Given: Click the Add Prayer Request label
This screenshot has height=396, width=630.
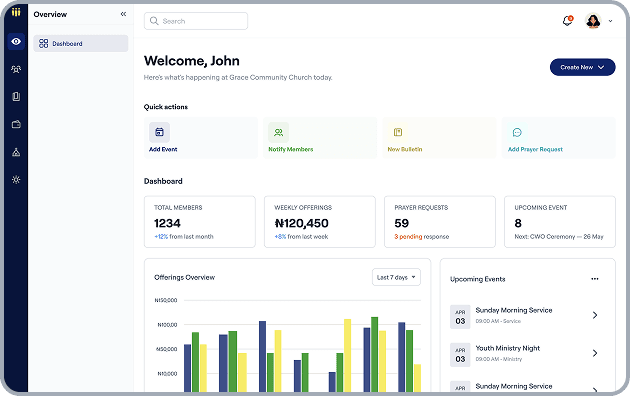Looking at the screenshot, I should (535, 149).
